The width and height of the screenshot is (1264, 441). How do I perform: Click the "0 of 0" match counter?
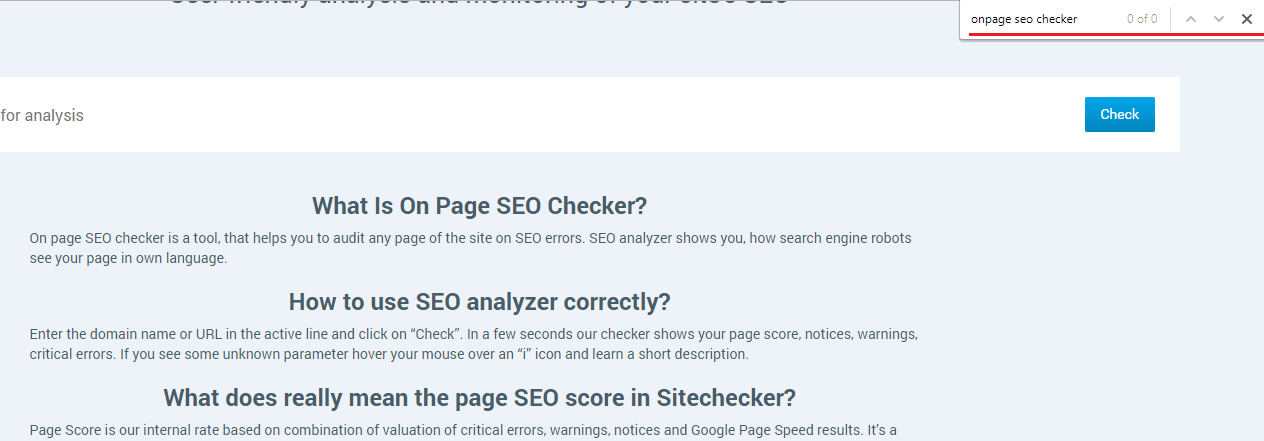[x=1141, y=19]
